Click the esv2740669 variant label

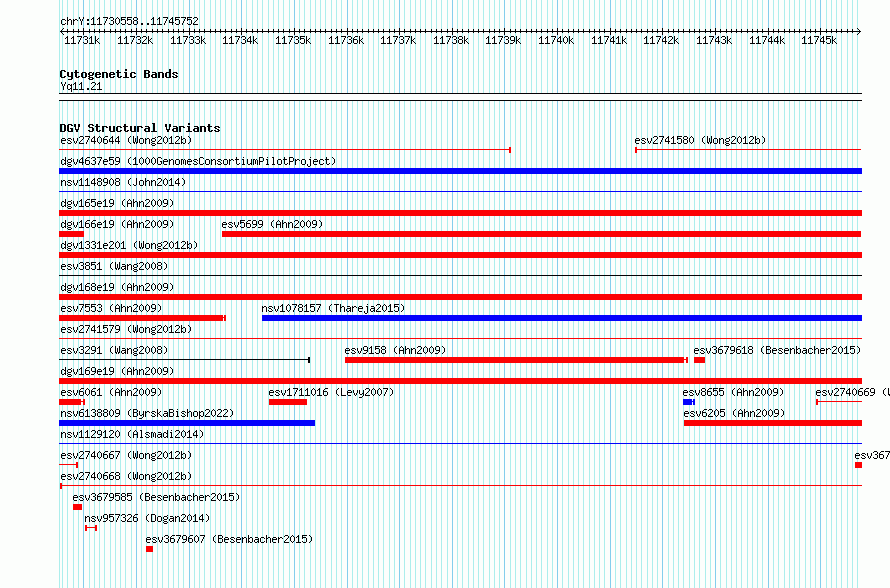click(852, 392)
